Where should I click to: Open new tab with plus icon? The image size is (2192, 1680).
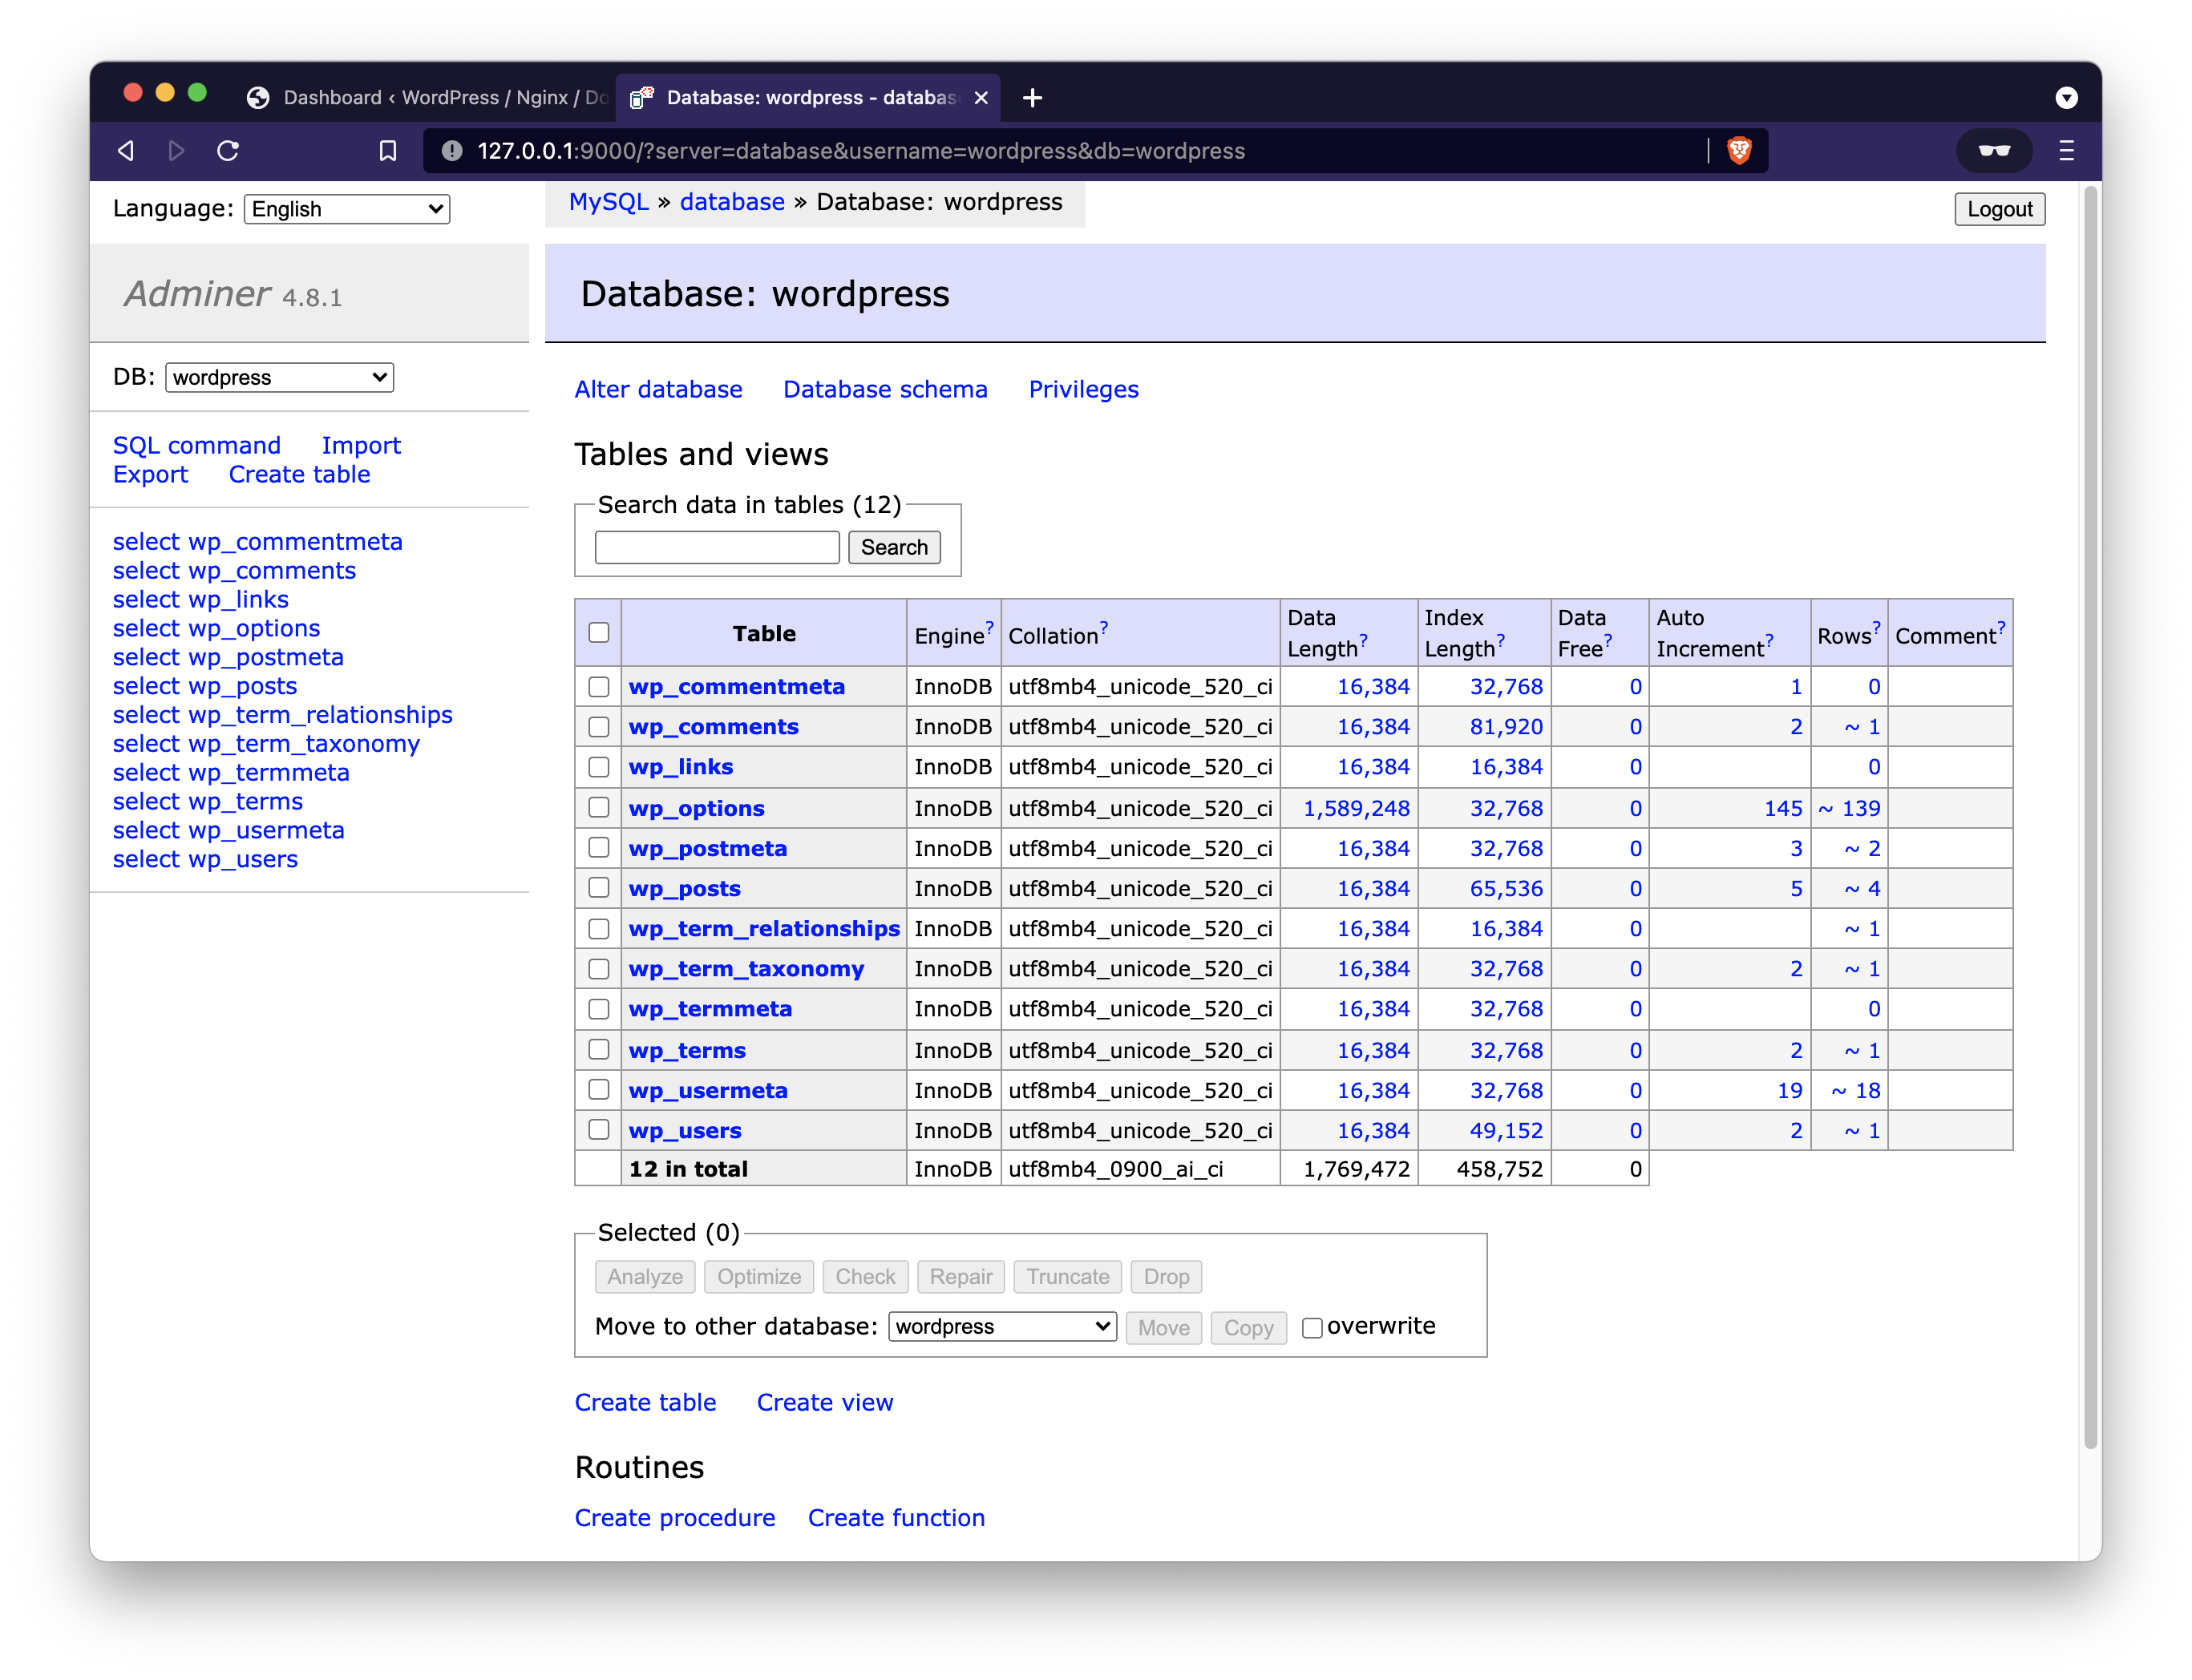coord(1033,97)
